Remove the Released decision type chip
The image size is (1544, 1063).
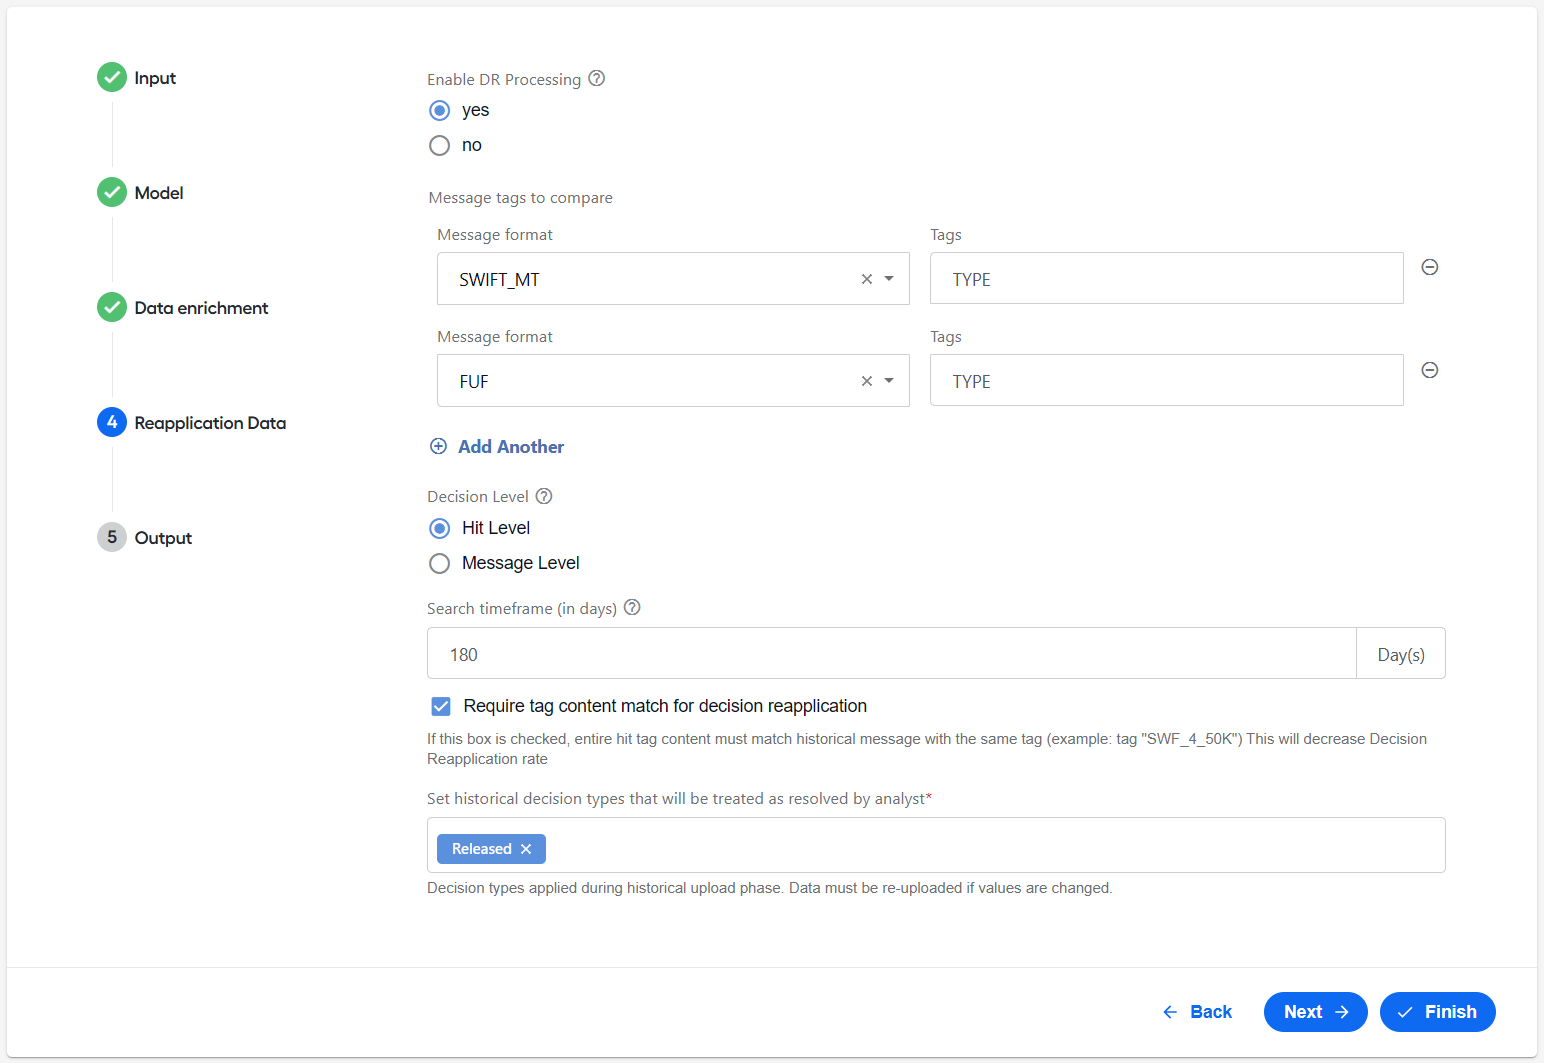(526, 849)
